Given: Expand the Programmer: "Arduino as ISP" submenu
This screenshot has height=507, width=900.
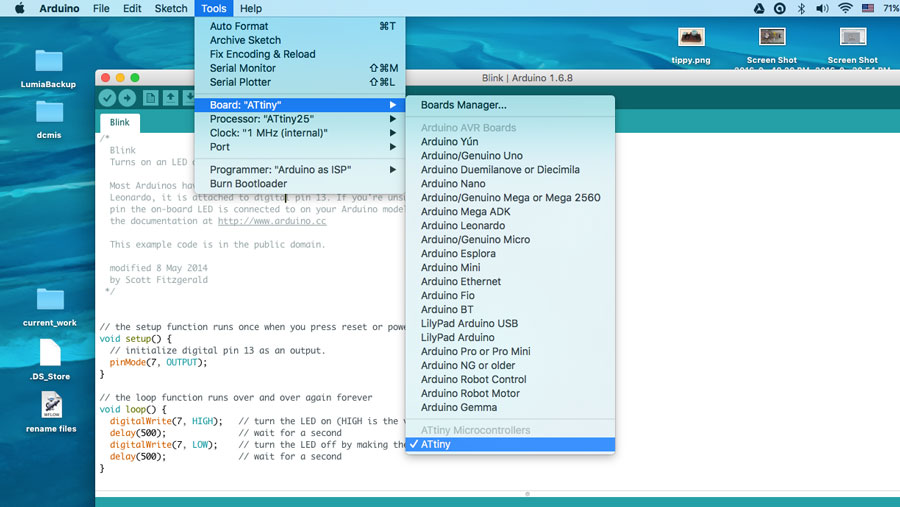Looking at the screenshot, I should (300, 170).
